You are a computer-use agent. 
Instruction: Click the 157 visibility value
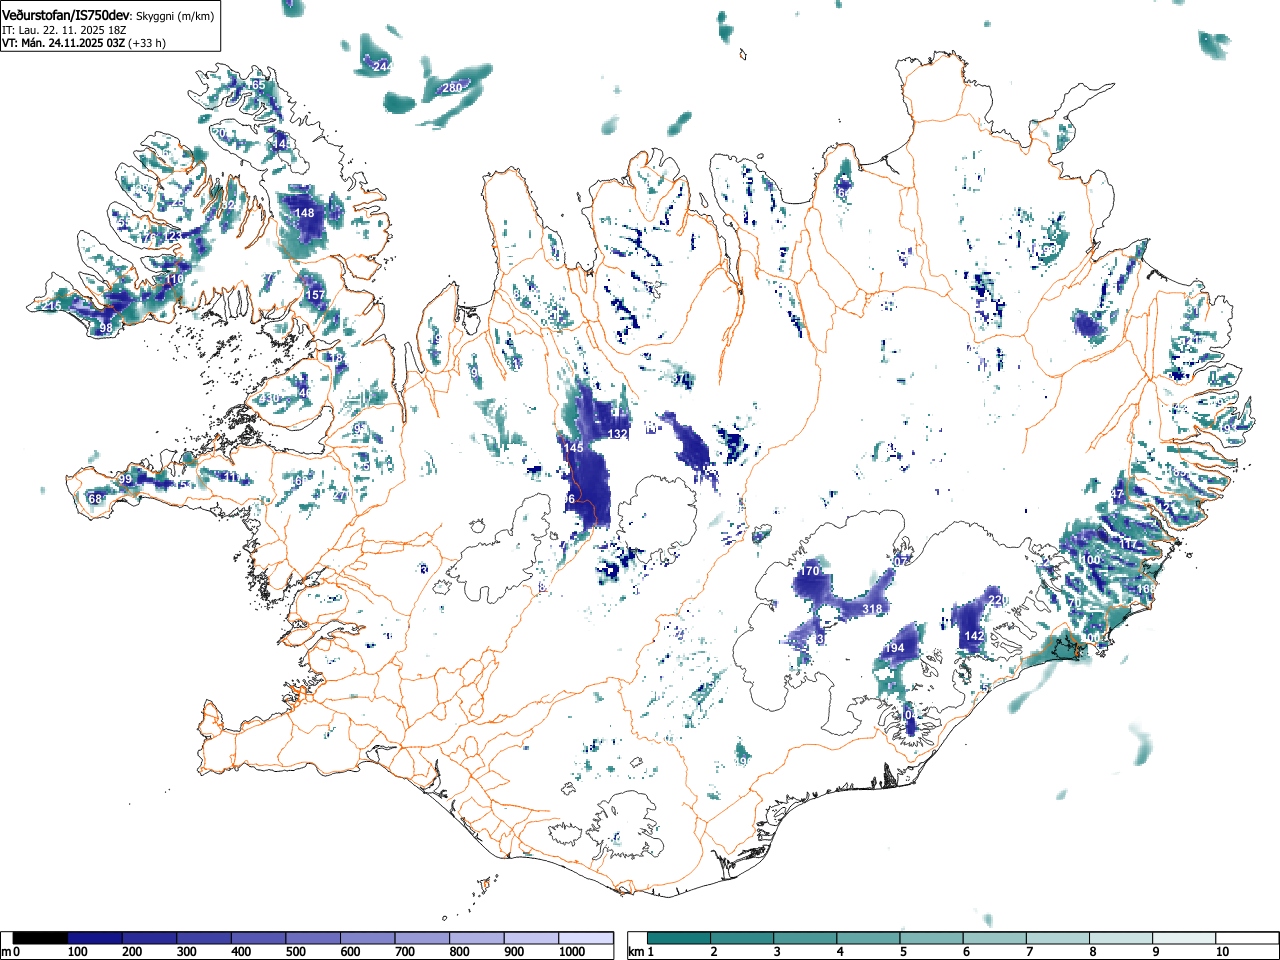point(315,295)
